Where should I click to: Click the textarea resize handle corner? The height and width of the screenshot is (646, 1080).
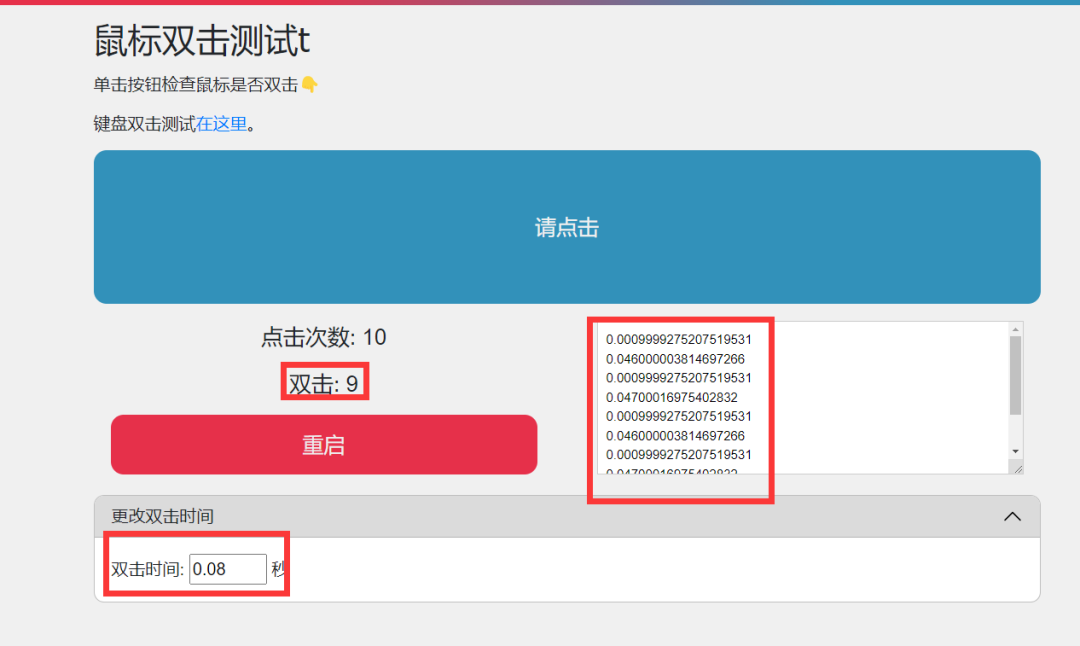click(x=1018, y=468)
